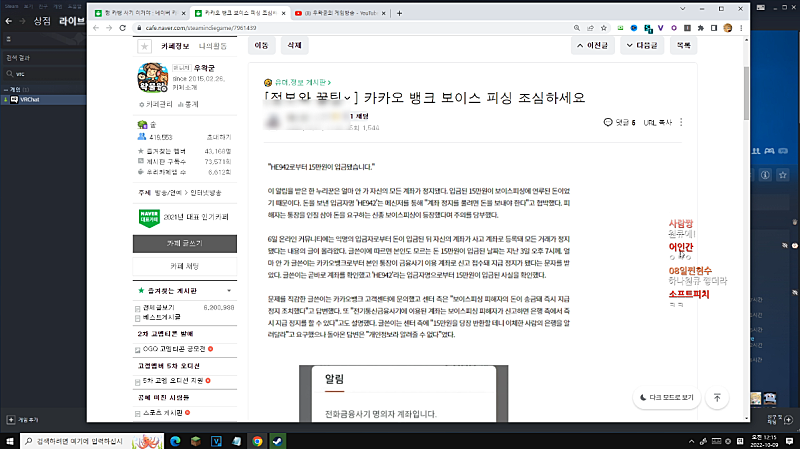Screen dimensions: 800x449
Task: Open Minecraft from the taskbar
Action: click(x=196, y=441)
